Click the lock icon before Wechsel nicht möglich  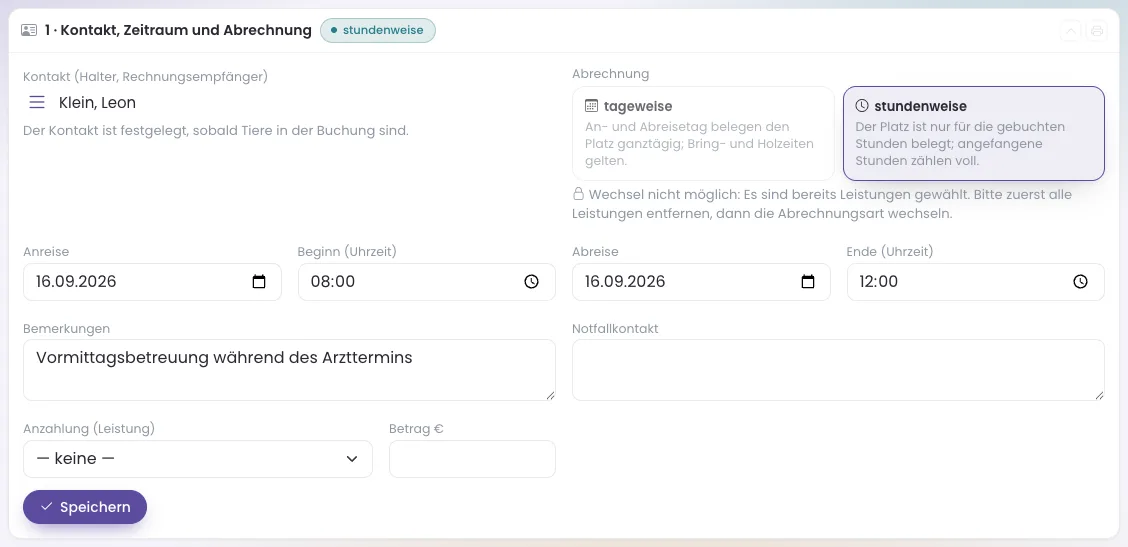coord(578,194)
